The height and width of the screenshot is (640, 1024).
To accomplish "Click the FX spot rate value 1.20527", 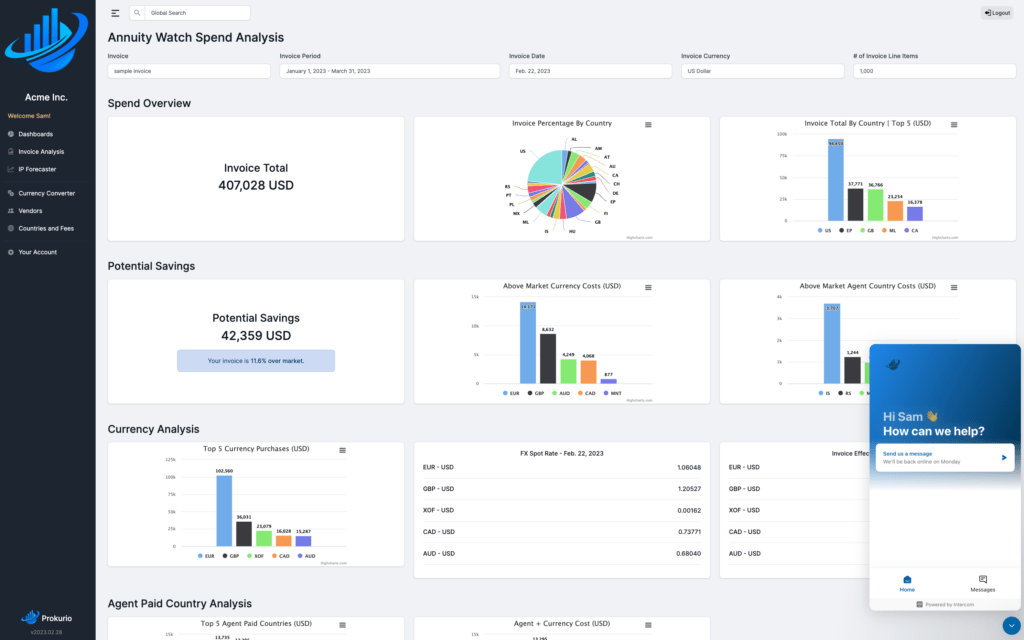I will coord(688,489).
